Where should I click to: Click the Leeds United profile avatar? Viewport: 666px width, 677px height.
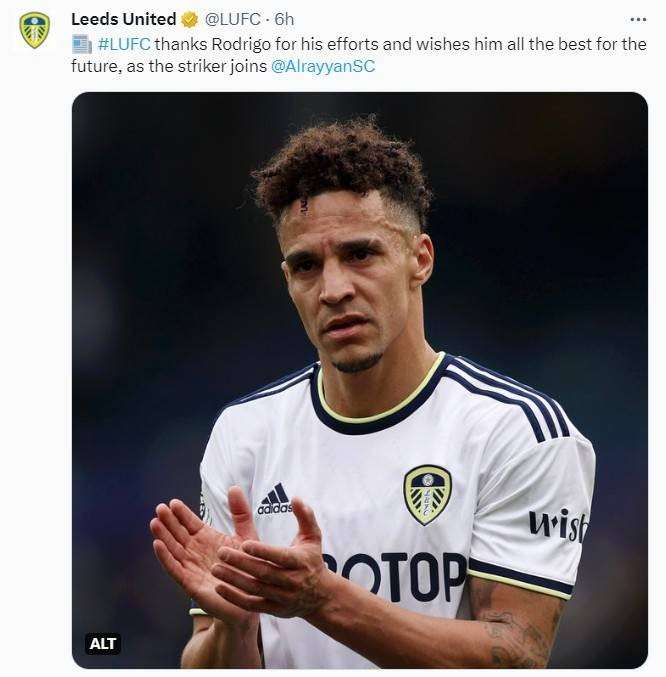point(34,30)
